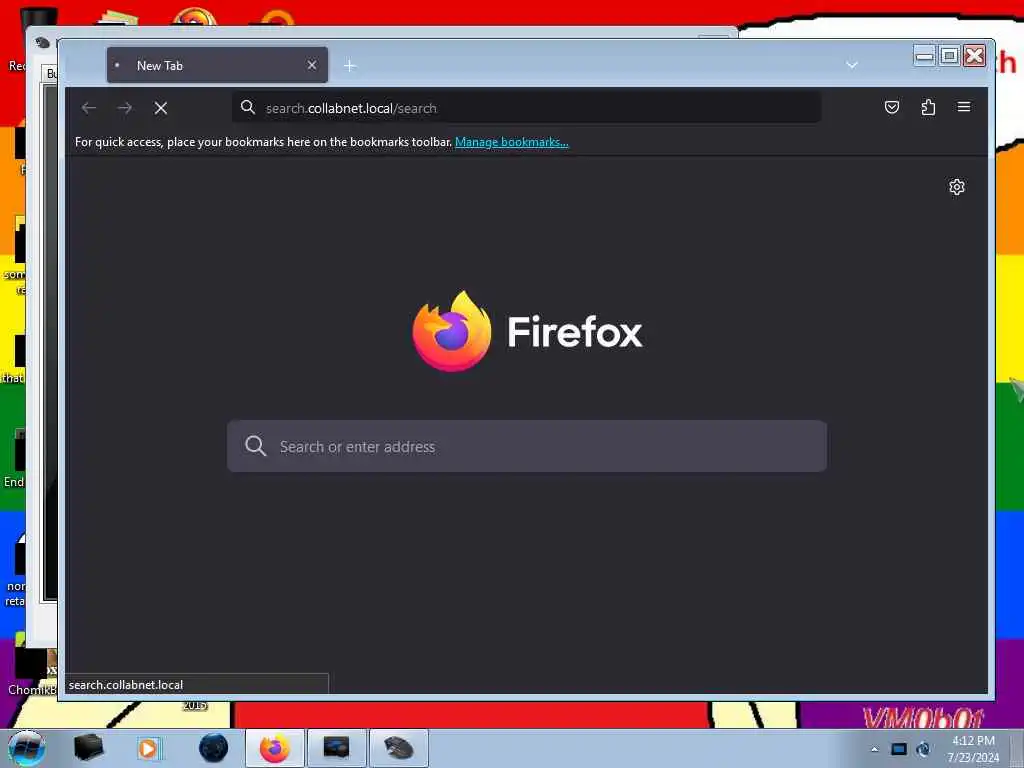Screen dimensions: 1024x768
Task: Minimize the Firefox window
Action: tap(924, 56)
